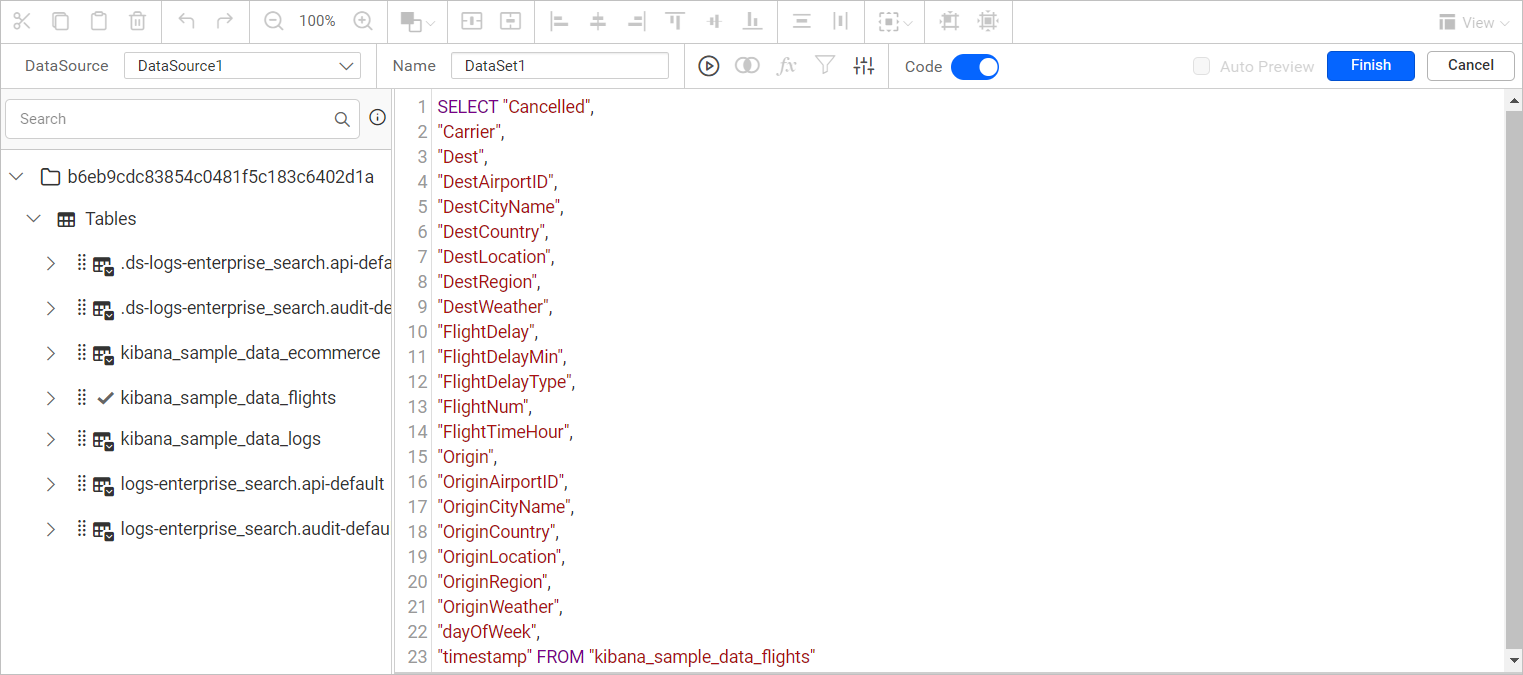Click the "FlightDelayType" code line
The width and height of the screenshot is (1523, 675).
pos(506,382)
